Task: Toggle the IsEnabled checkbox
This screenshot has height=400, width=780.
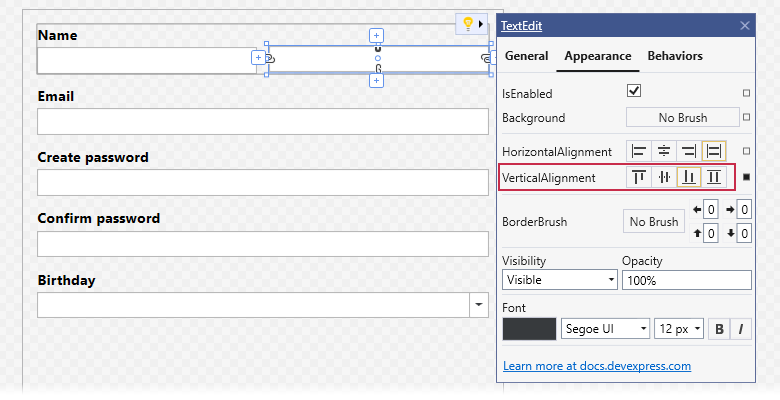Action: (x=634, y=91)
